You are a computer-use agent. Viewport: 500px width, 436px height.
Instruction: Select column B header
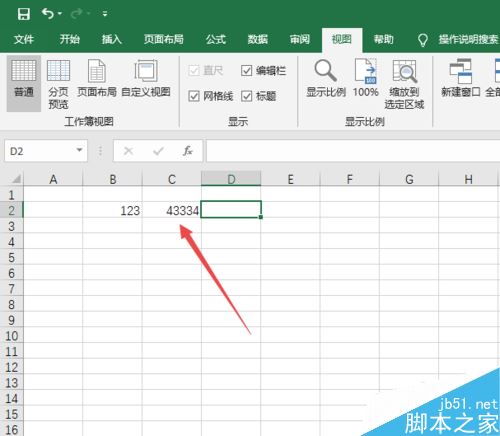[113, 180]
